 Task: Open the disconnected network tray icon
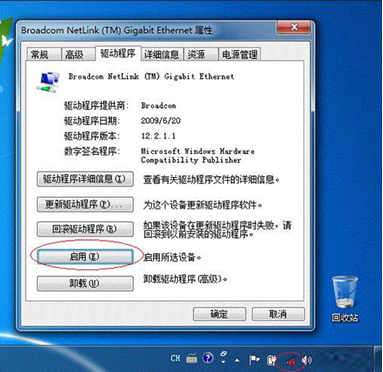290,361
